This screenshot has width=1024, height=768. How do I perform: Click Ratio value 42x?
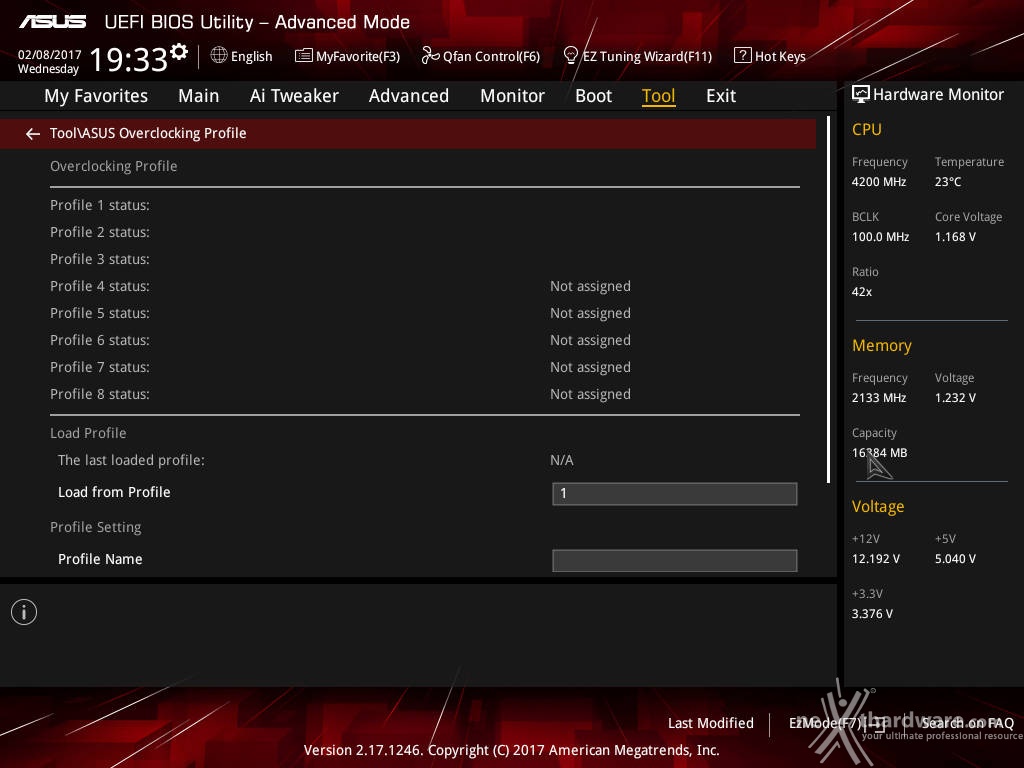pyautogui.click(x=862, y=292)
